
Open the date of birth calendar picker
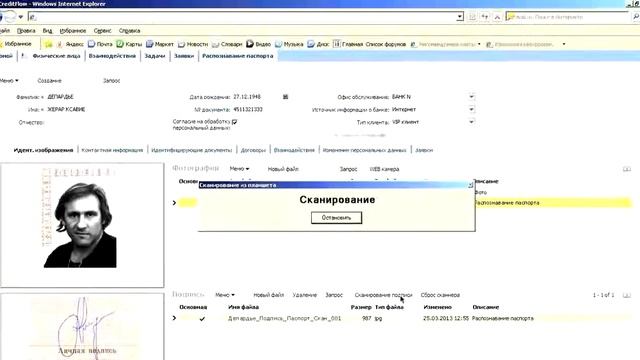(x=285, y=97)
